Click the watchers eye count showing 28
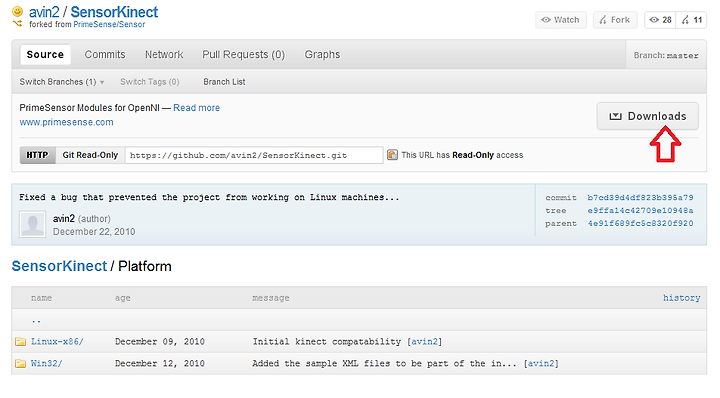720x398 pixels. (x=660, y=20)
